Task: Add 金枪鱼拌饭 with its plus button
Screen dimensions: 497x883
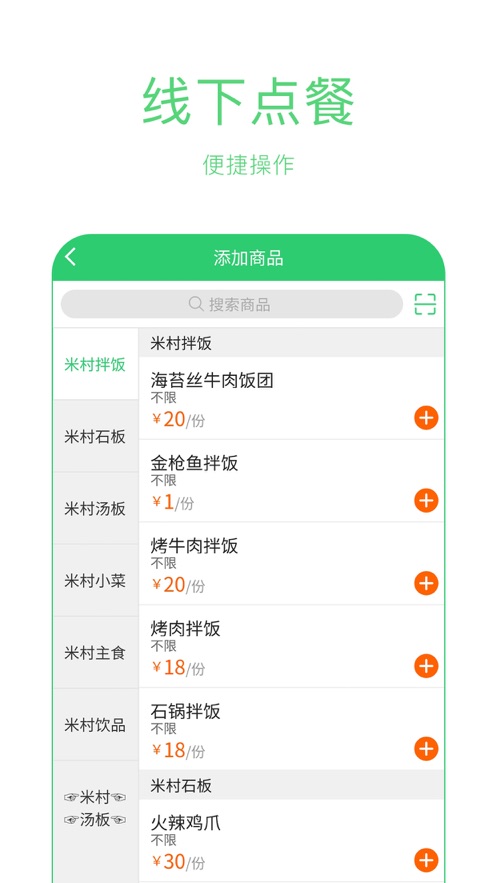Action: coord(426,501)
